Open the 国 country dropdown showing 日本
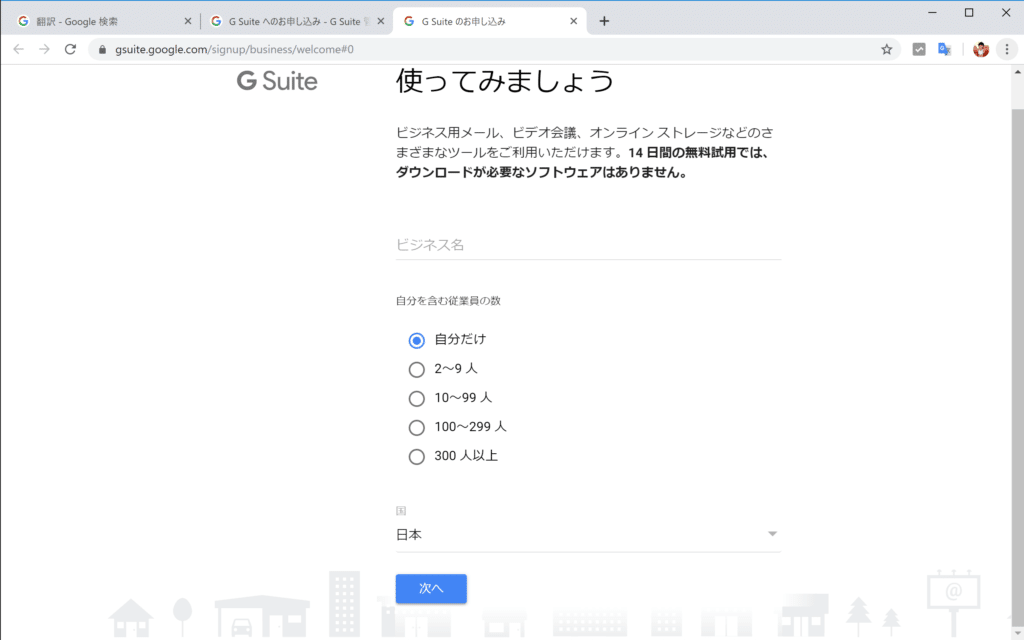1024x640 pixels. [590, 534]
